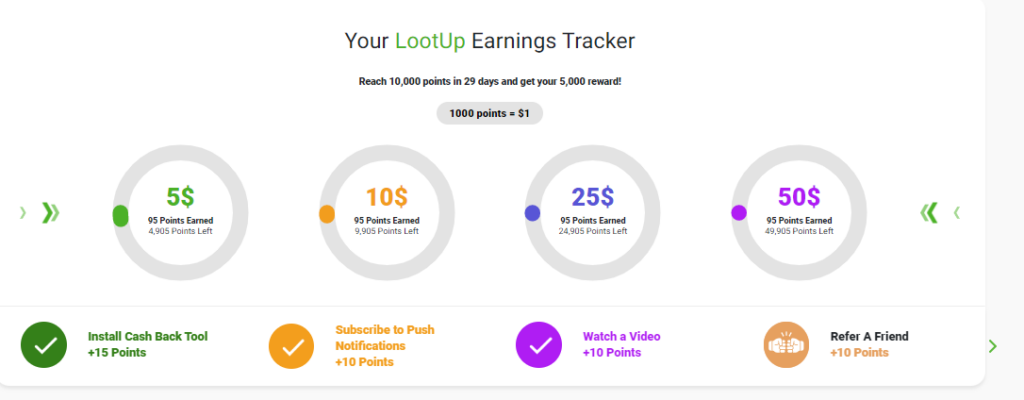Screen dimensions: 1024x400
Task: Click the 1000 points = $1 pill
Action: click(x=490, y=113)
